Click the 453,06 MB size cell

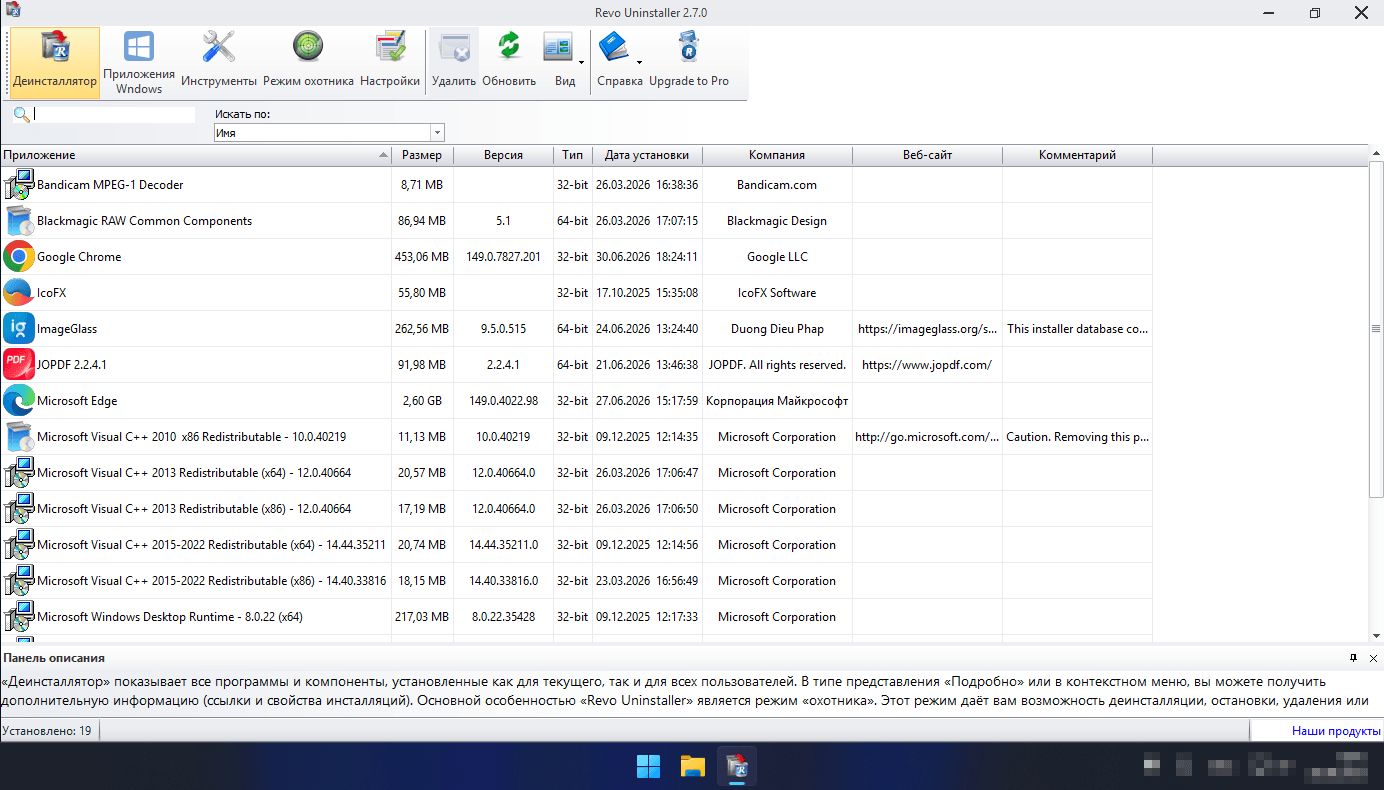point(422,257)
